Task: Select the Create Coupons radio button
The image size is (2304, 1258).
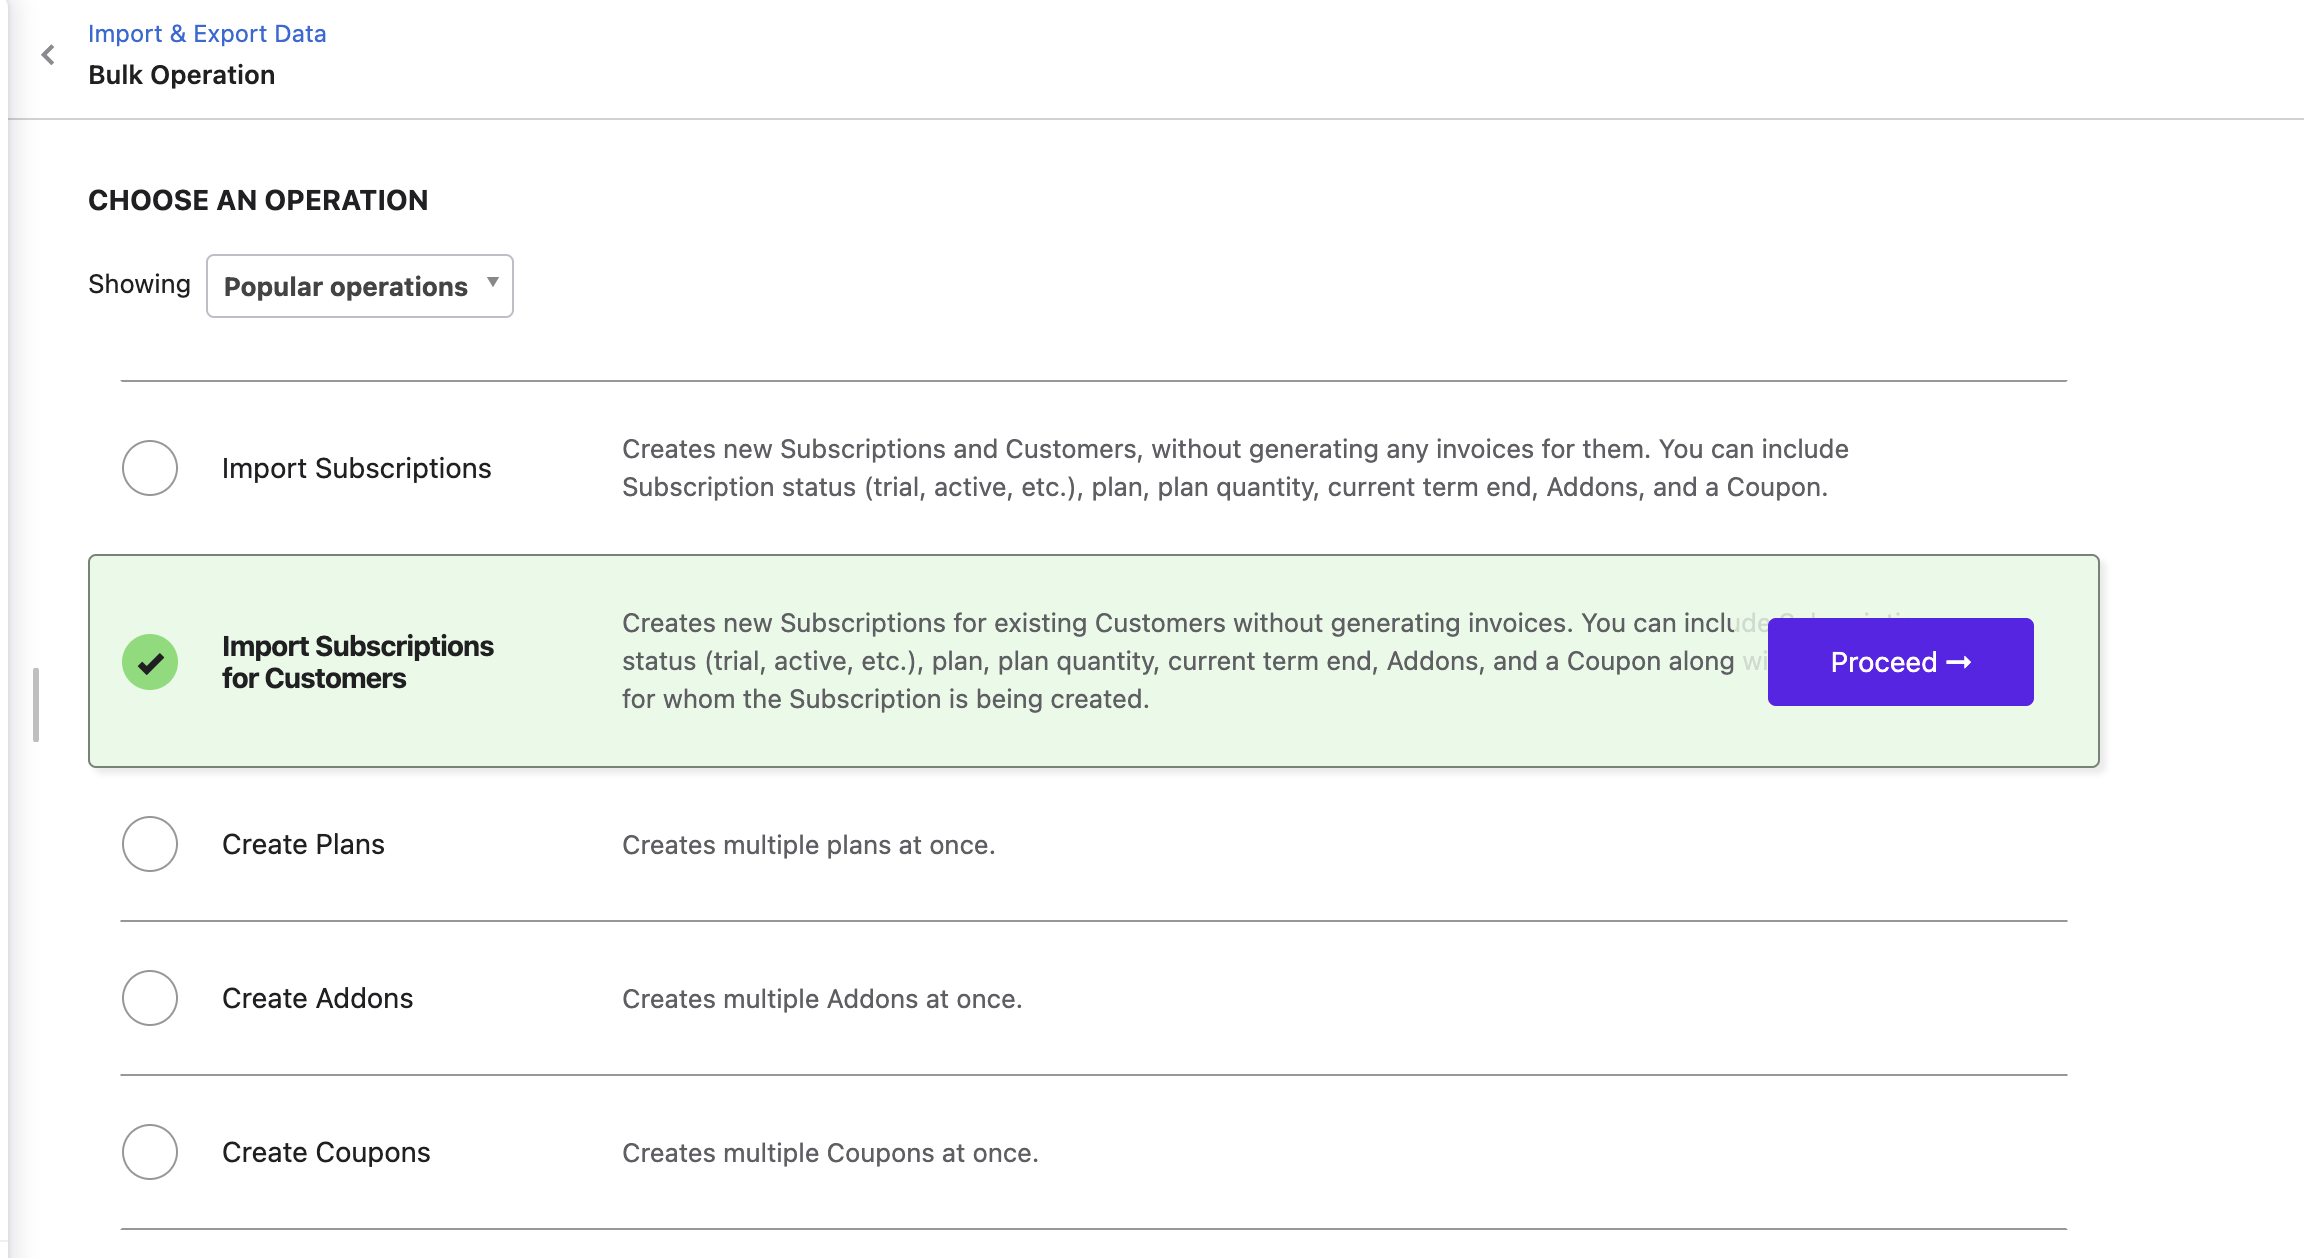Action: [x=150, y=1152]
